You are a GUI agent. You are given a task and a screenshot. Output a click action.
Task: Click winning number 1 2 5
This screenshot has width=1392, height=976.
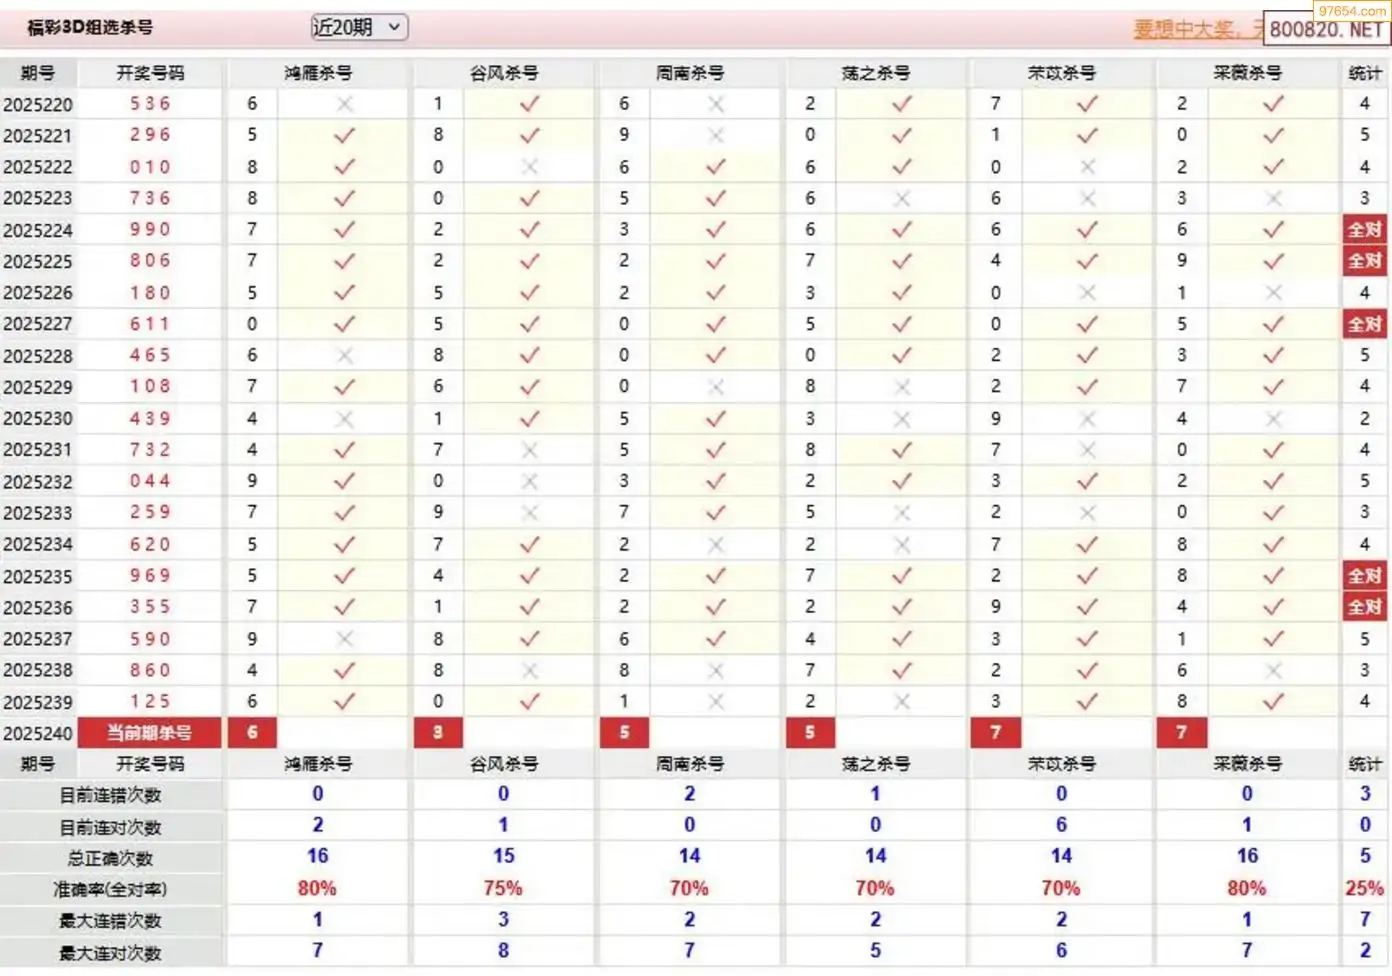pyautogui.click(x=150, y=701)
